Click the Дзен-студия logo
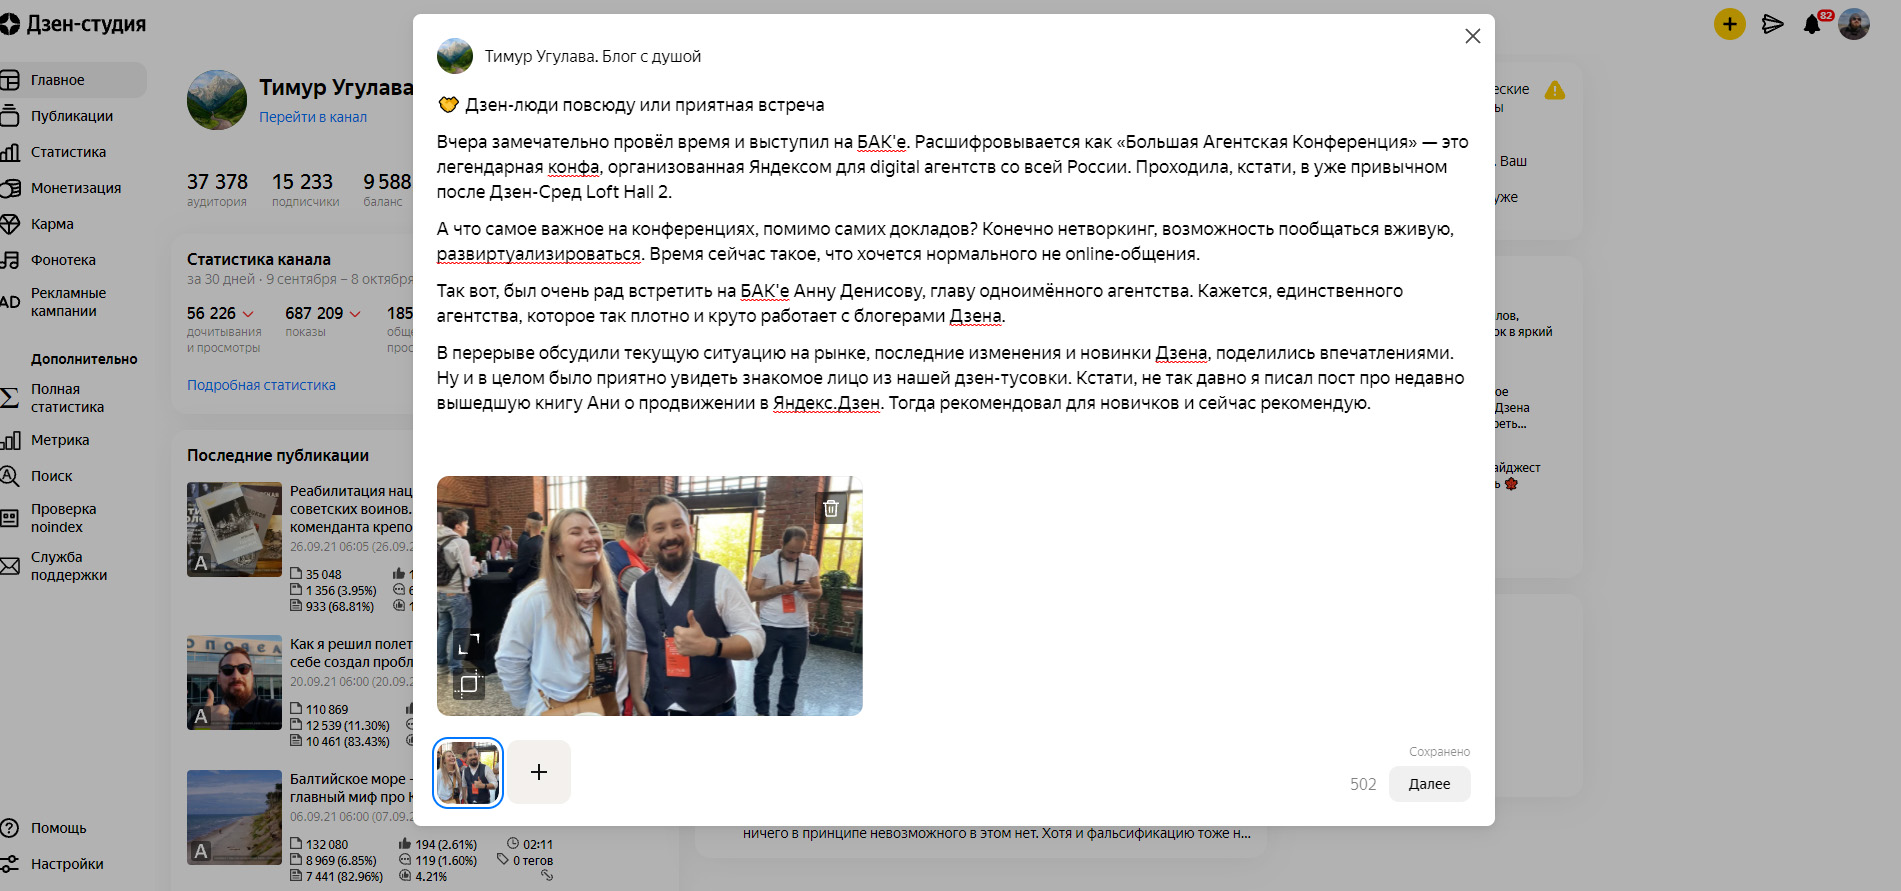Screen dimensions: 1901x891 click(73, 24)
